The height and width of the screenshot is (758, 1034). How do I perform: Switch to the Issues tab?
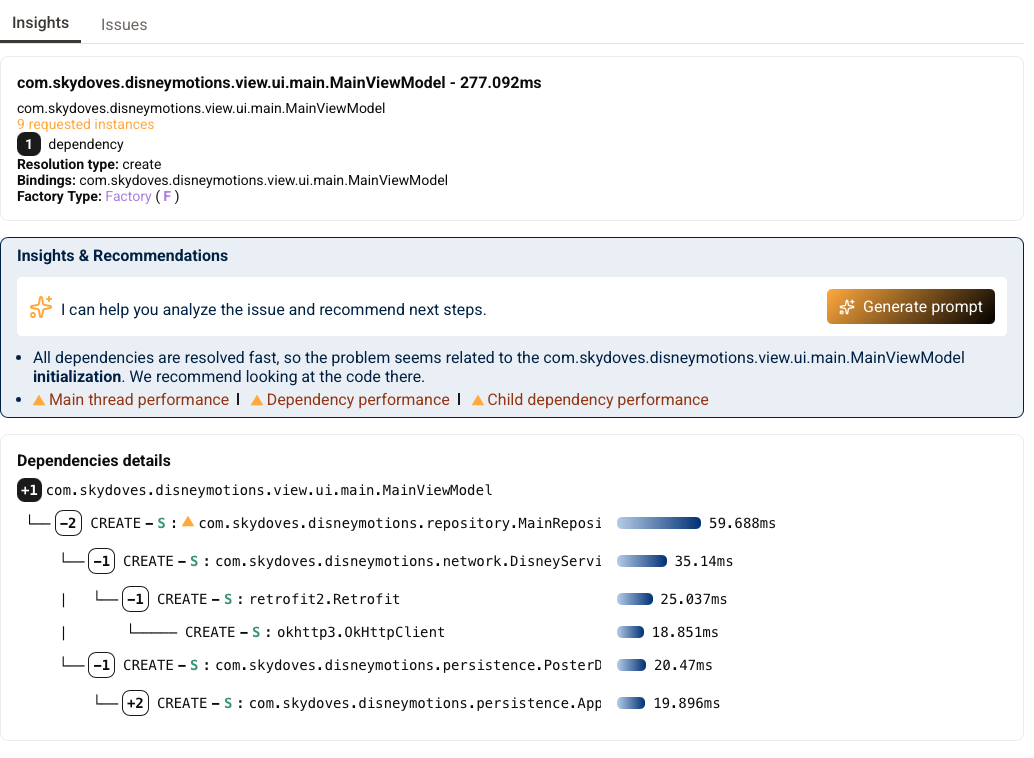[124, 24]
